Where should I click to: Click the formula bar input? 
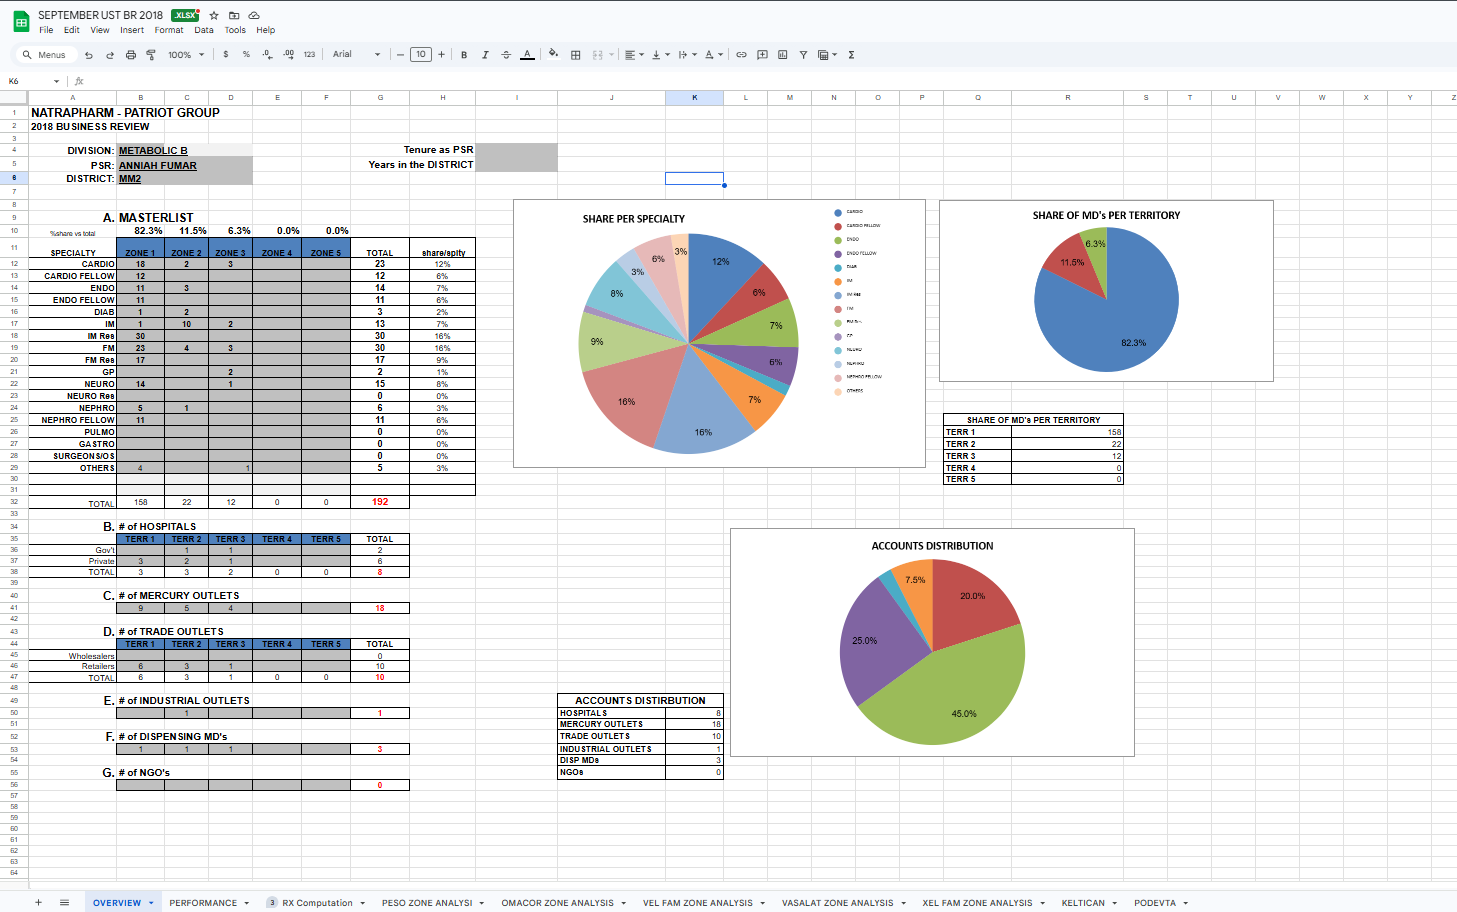pyautogui.click(x=770, y=81)
